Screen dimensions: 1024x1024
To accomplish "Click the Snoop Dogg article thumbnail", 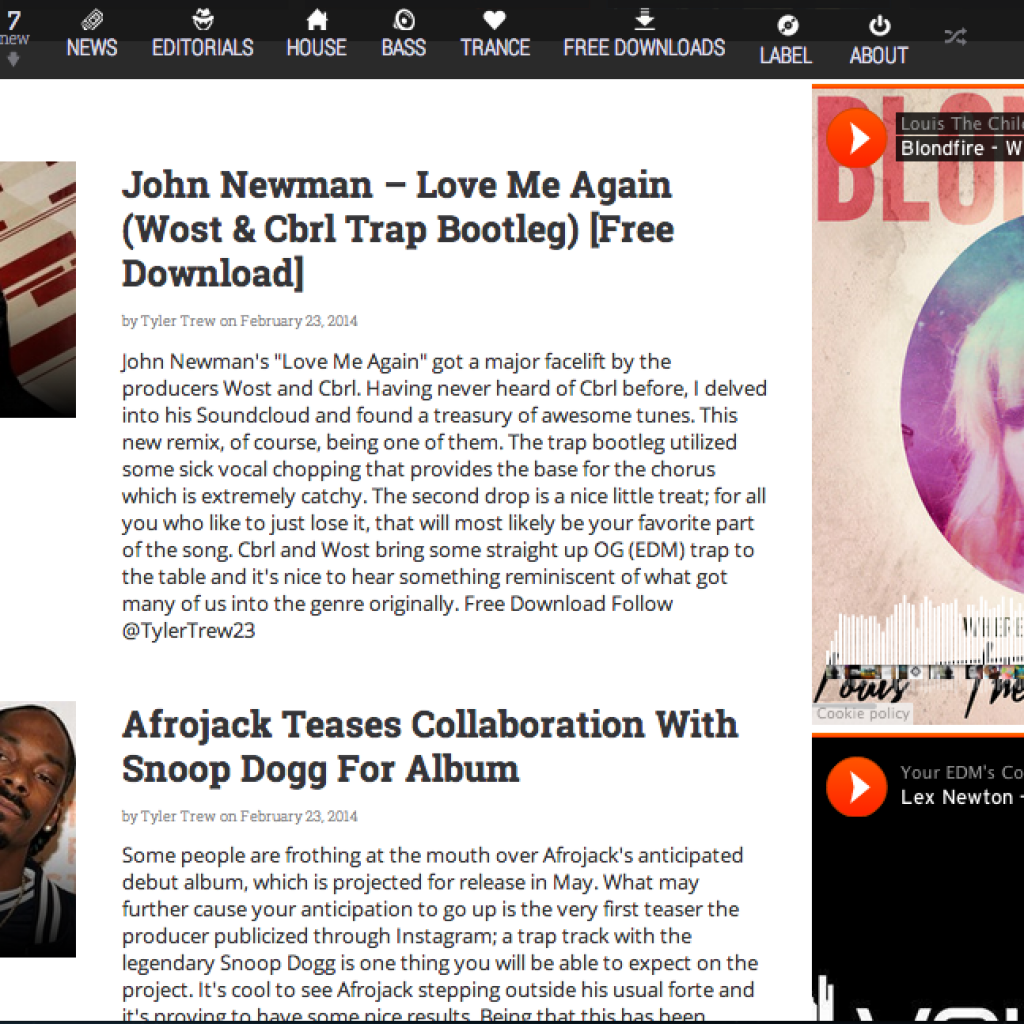I will pos(37,828).
